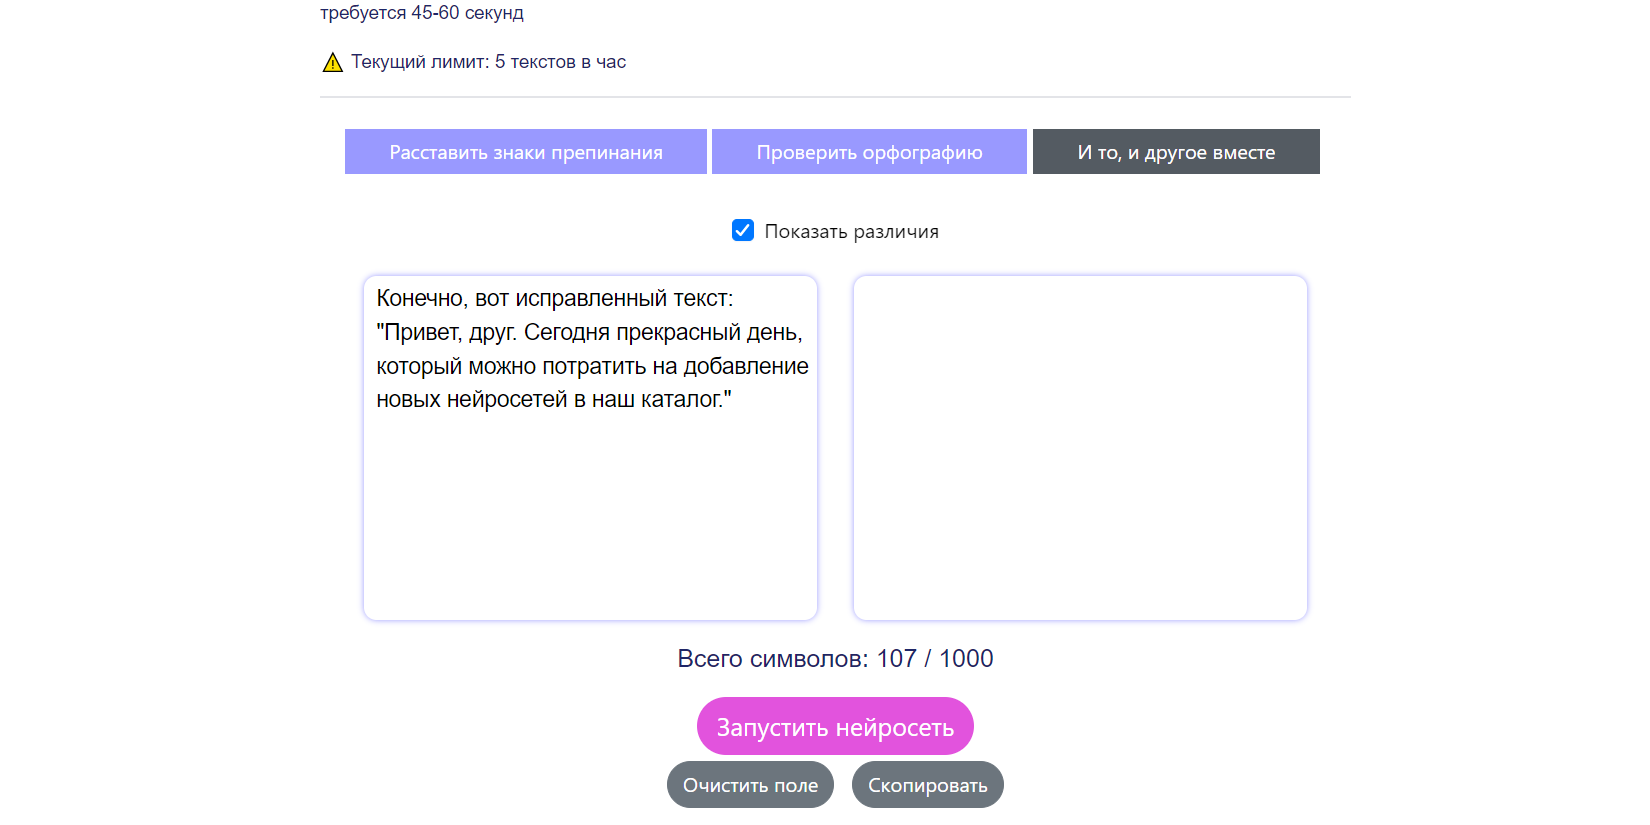Viewport: 1650px width, 825px height.
Task: Click the yellow warning triangle icon
Action: 333,62
